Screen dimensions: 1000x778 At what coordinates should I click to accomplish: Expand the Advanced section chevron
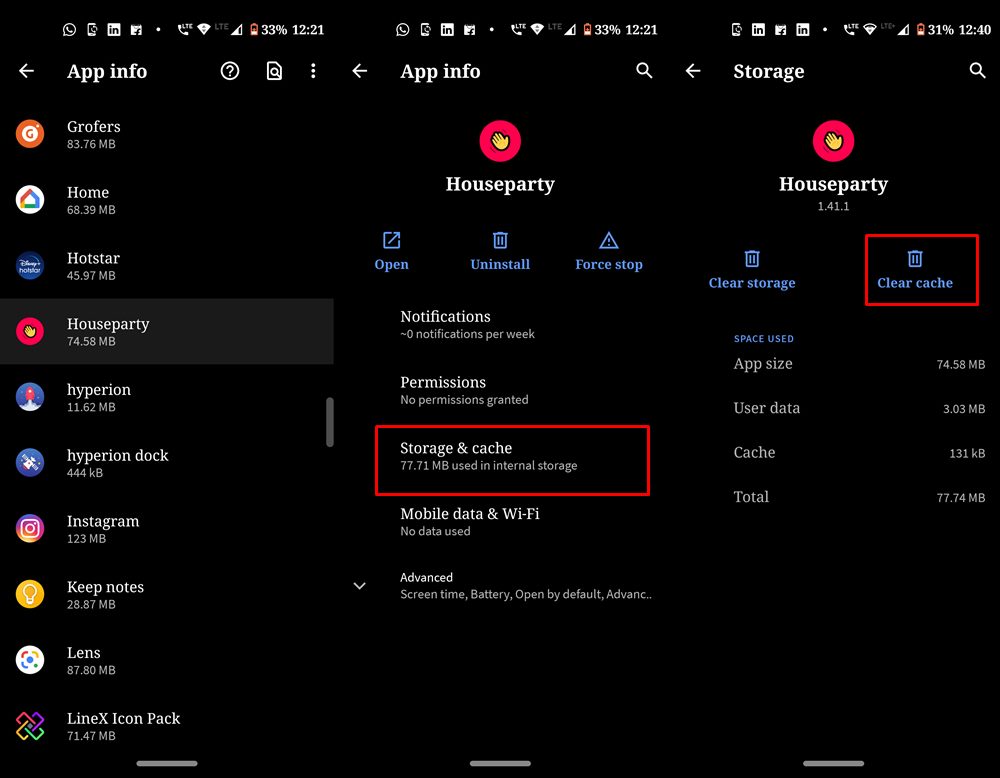360,585
